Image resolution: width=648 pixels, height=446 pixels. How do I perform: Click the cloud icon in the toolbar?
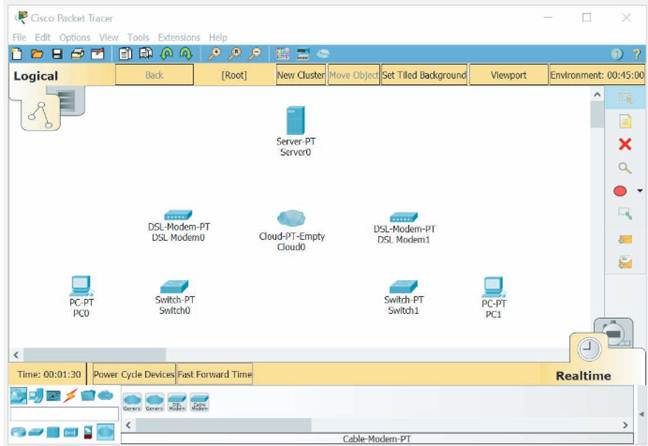pos(323,54)
